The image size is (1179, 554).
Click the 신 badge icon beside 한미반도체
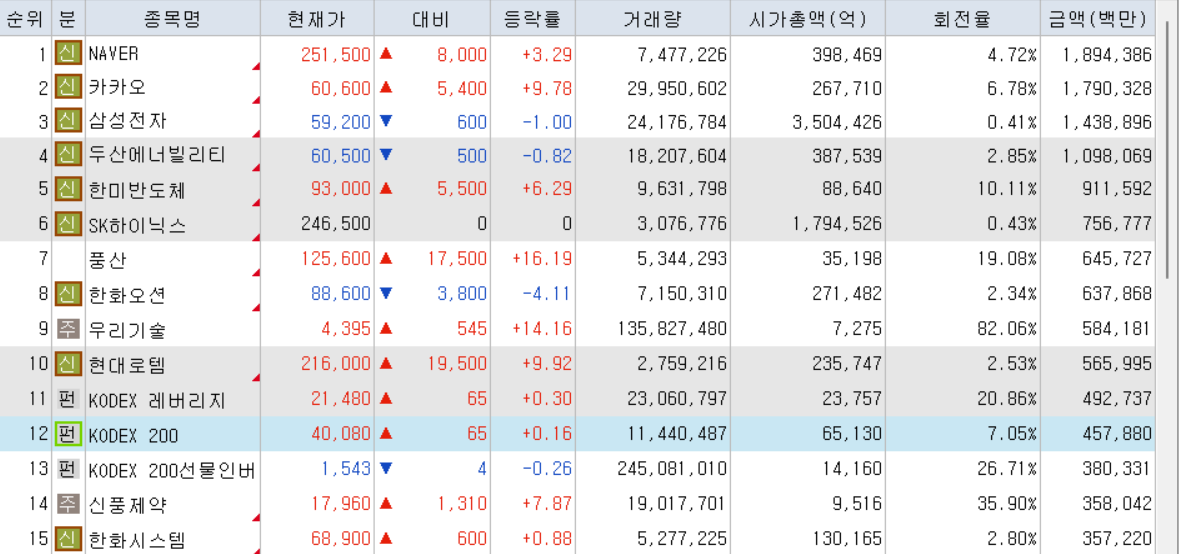coord(68,189)
